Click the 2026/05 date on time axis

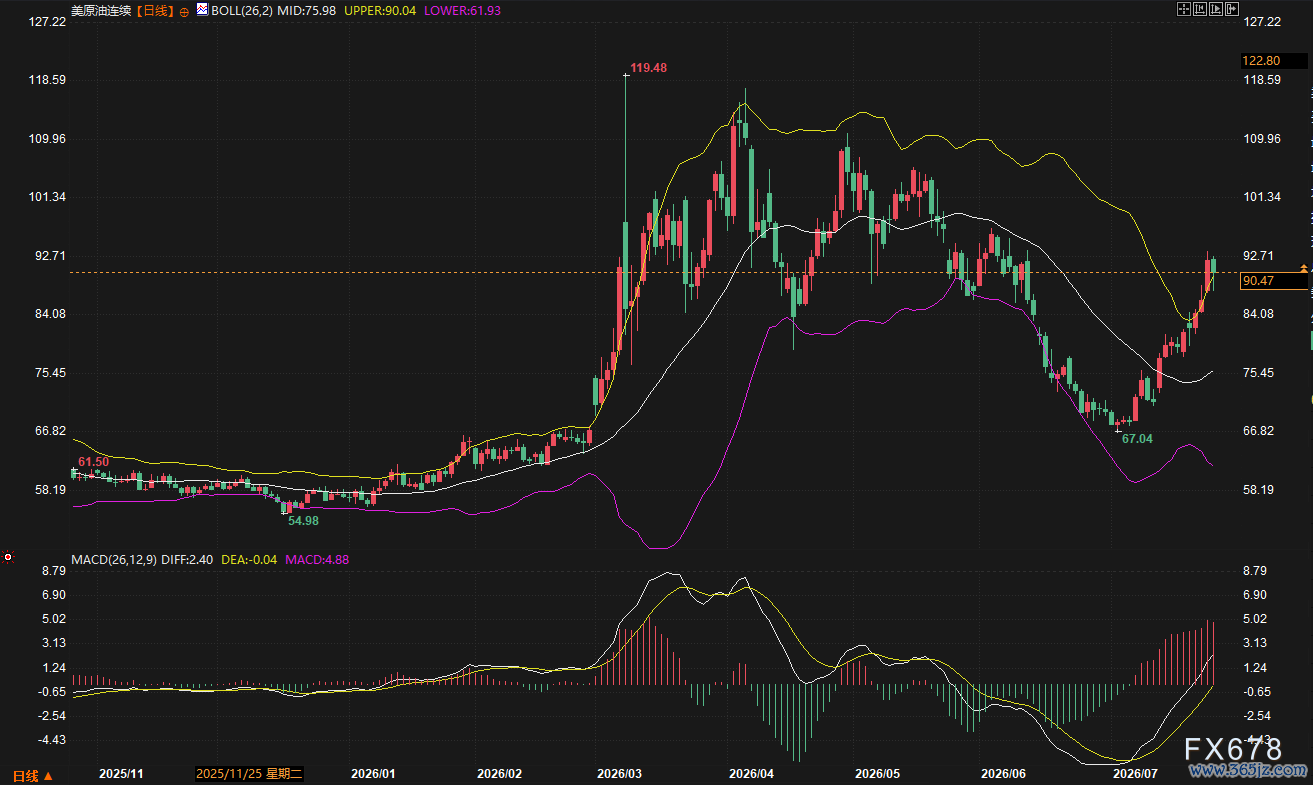(x=878, y=774)
